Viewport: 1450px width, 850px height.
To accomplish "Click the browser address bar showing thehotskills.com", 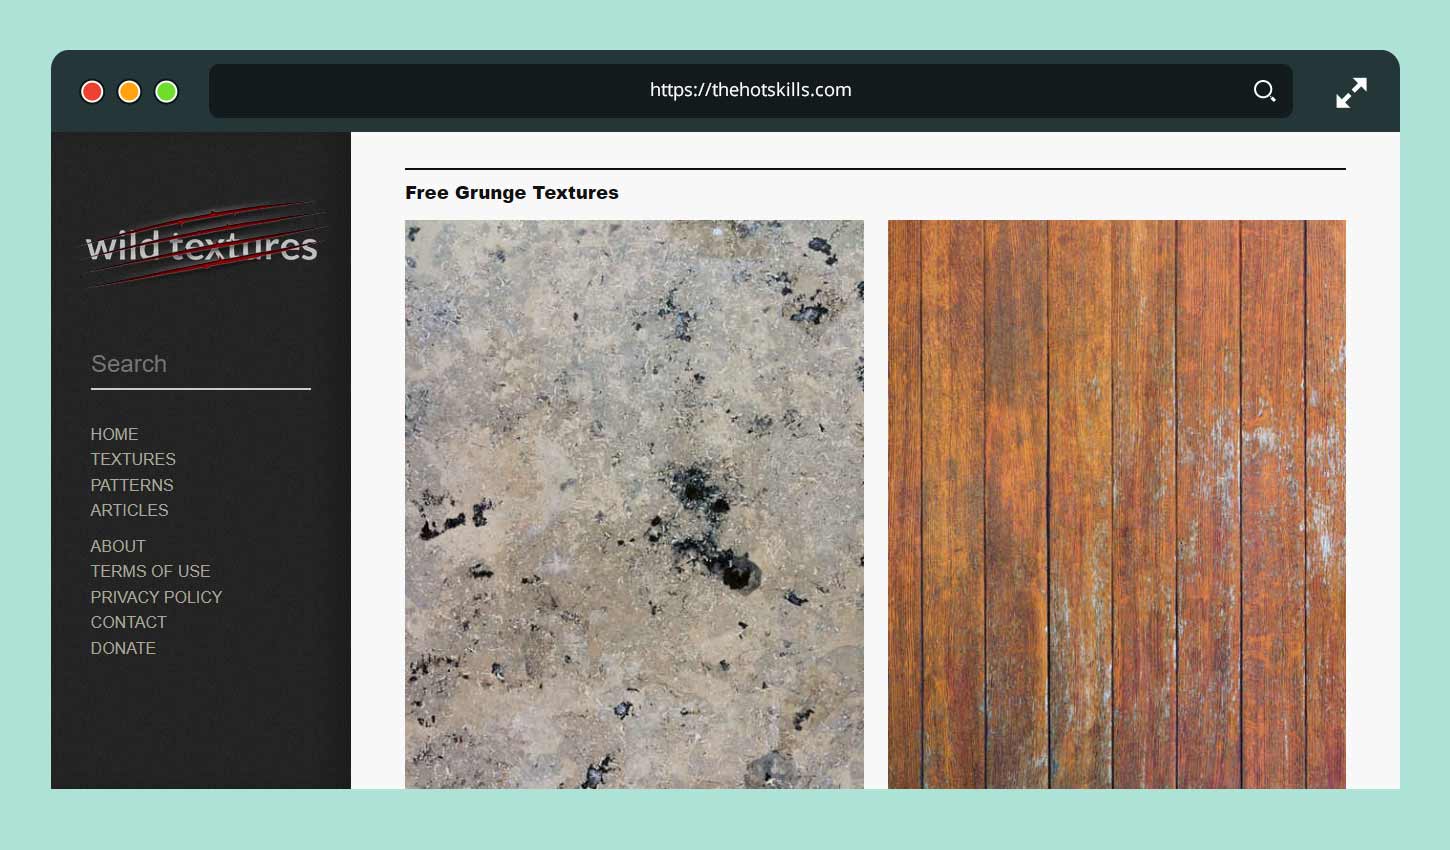I will pos(750,90).
